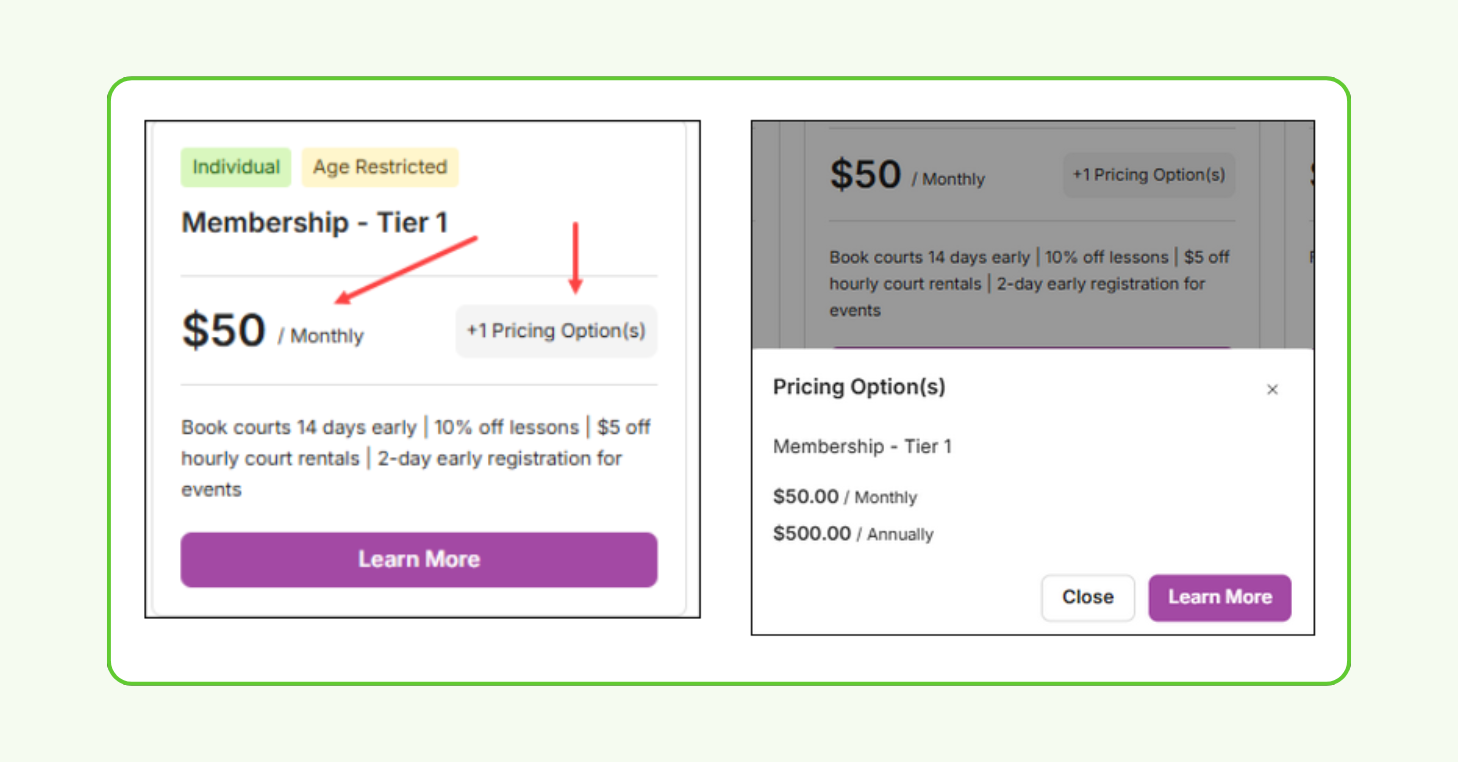
Task: Click the Pricing Option(s) dialog title
Action: click(858, 387)
